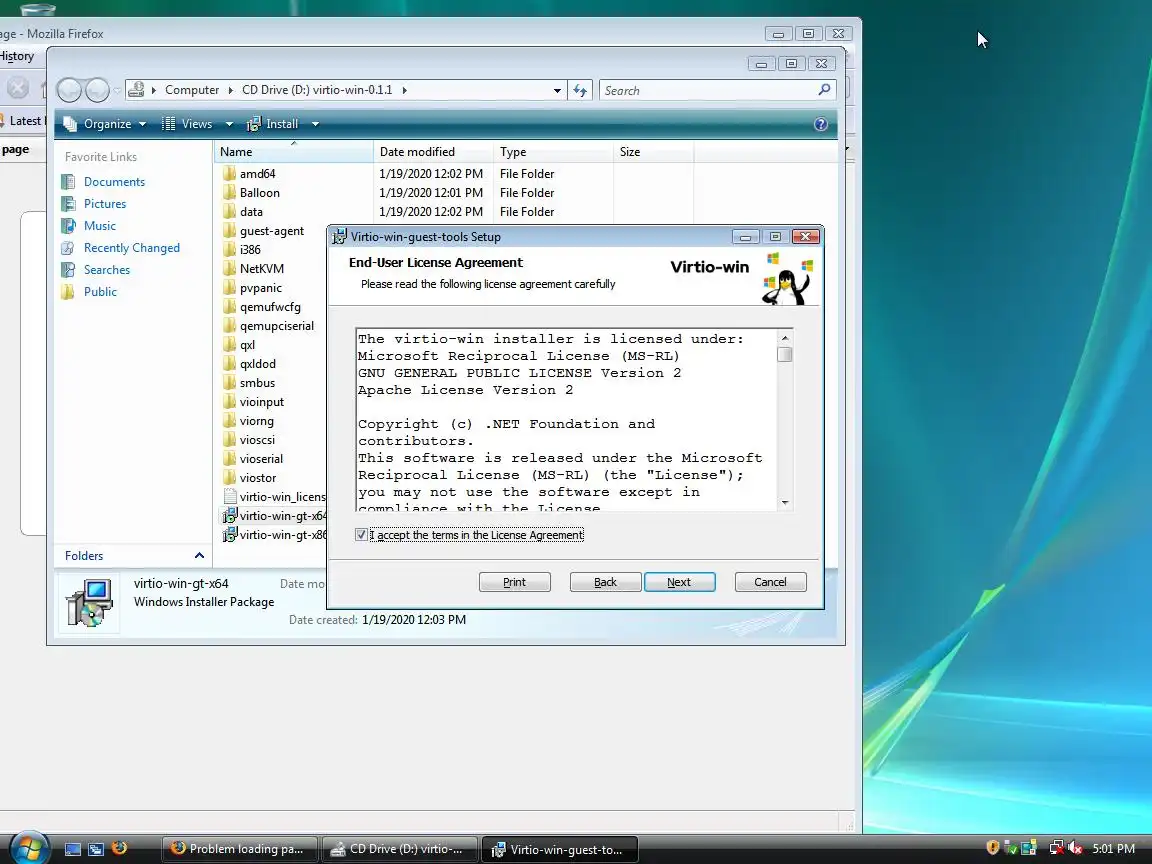Image resolution: width=1152 pixels, height=864 pixels.
Task: Open the Organize menu in Explorer
Action: 106,124
